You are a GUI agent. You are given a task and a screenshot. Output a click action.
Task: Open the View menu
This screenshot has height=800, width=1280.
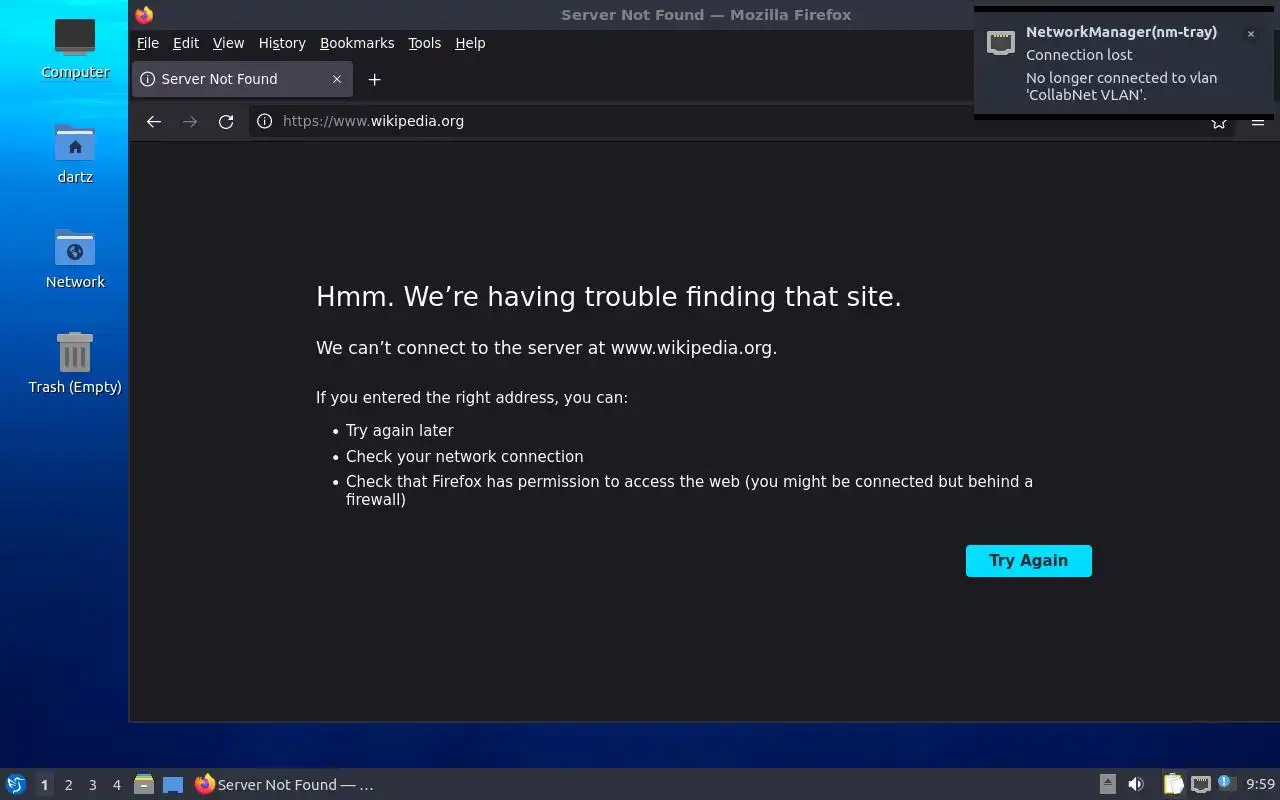click(x=228, y=43)
